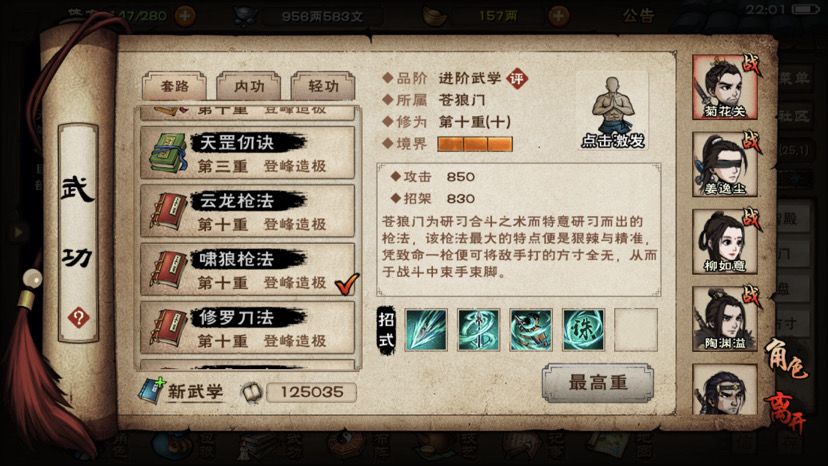Click the orange 境界 progress bar
828x466 pixels.
tap(475, 144)
